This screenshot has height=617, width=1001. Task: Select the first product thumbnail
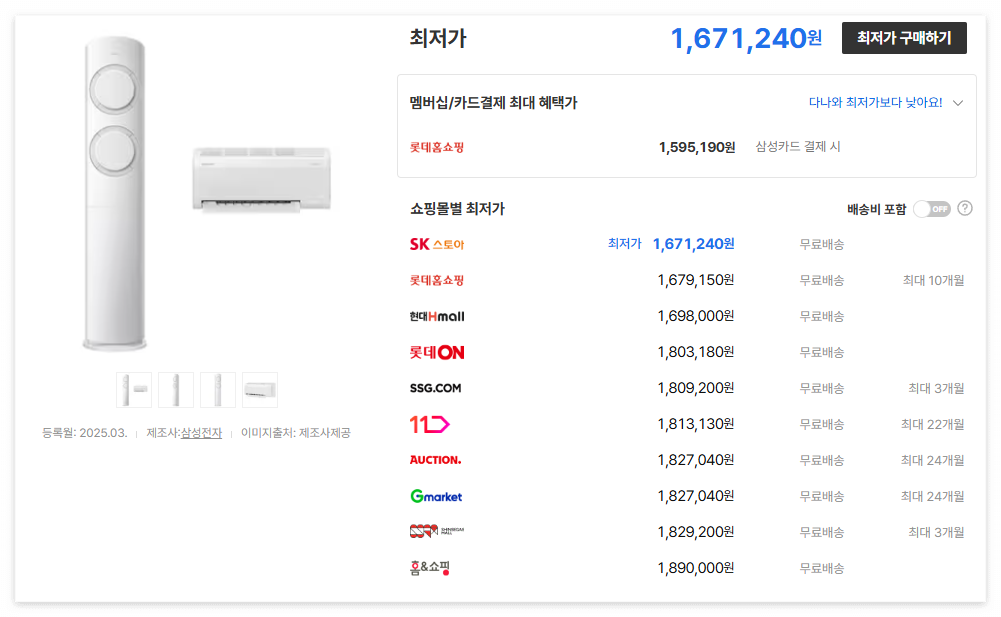[x=133, y=389]
